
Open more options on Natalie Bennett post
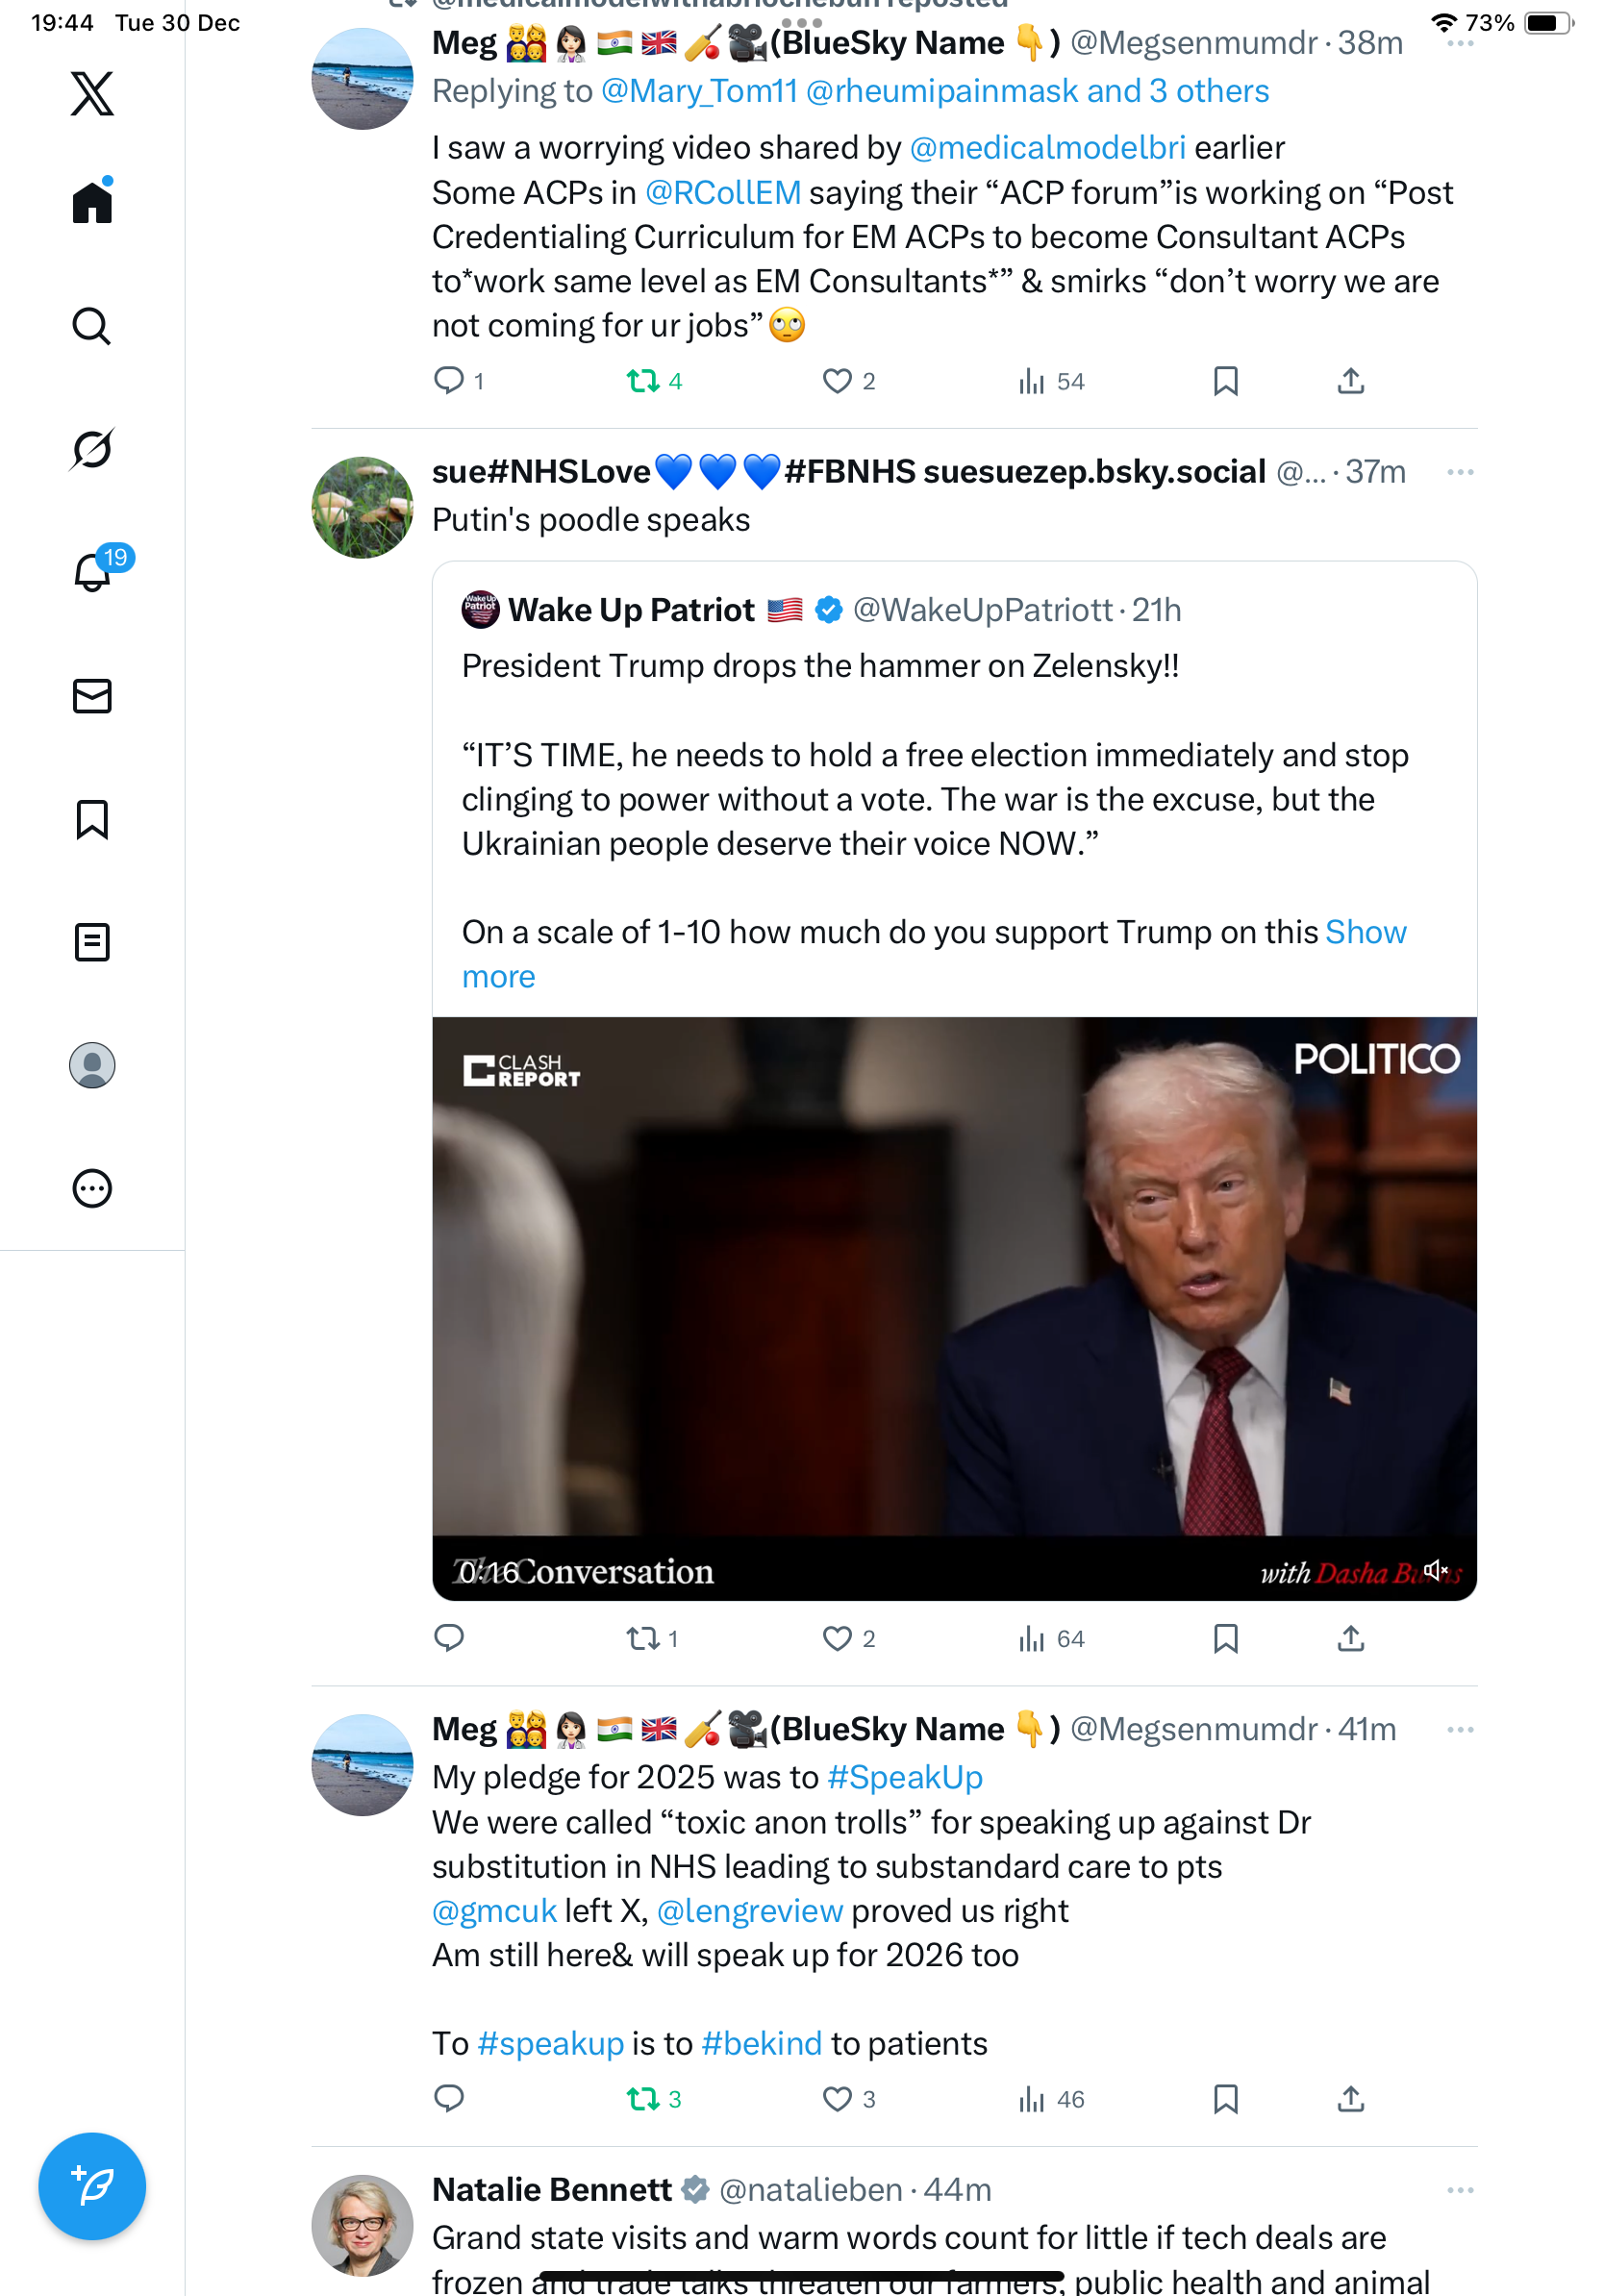click(1459, 2190)
